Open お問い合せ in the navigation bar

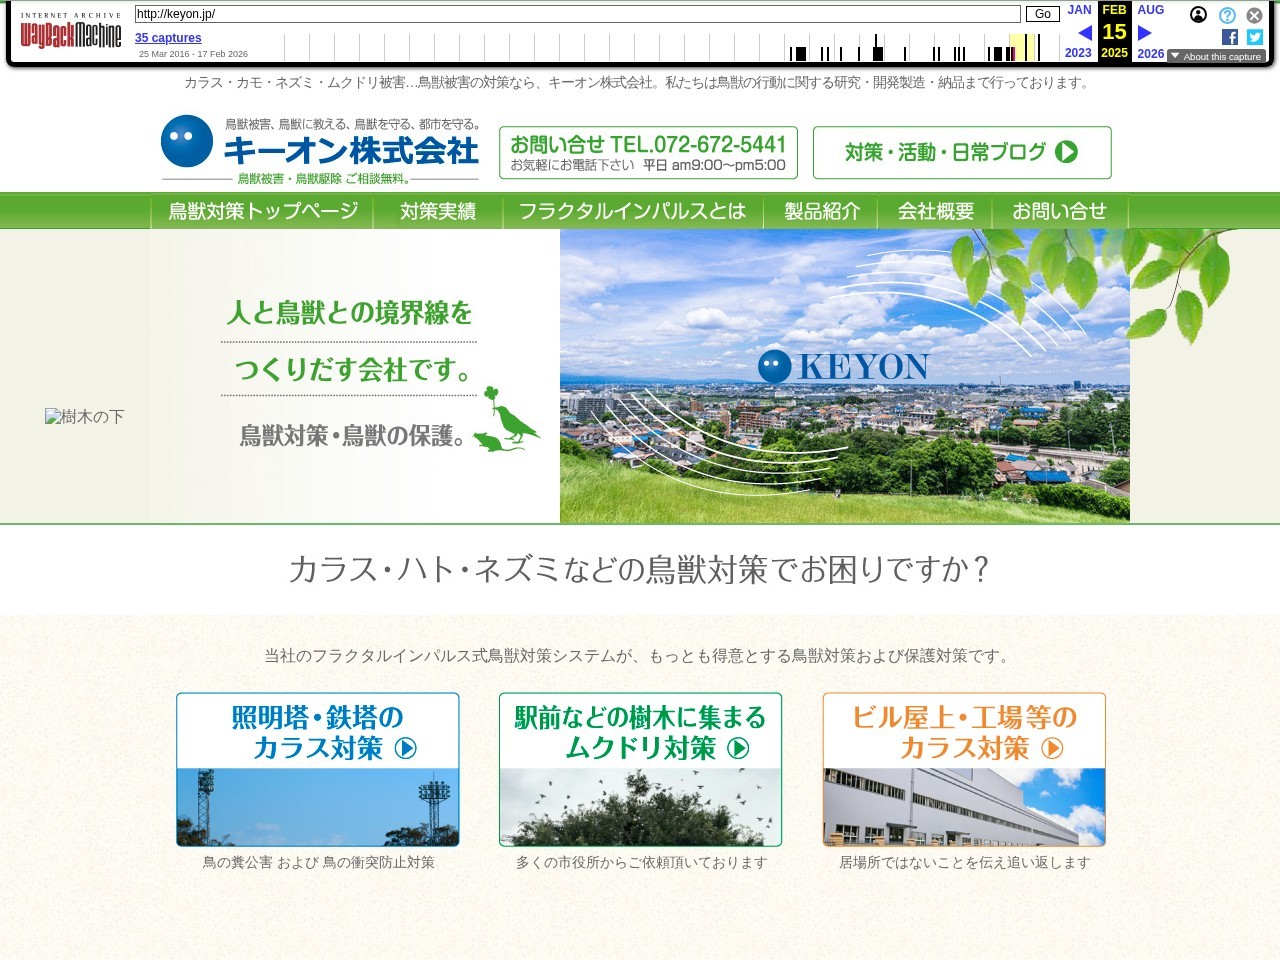(1059, 211)
